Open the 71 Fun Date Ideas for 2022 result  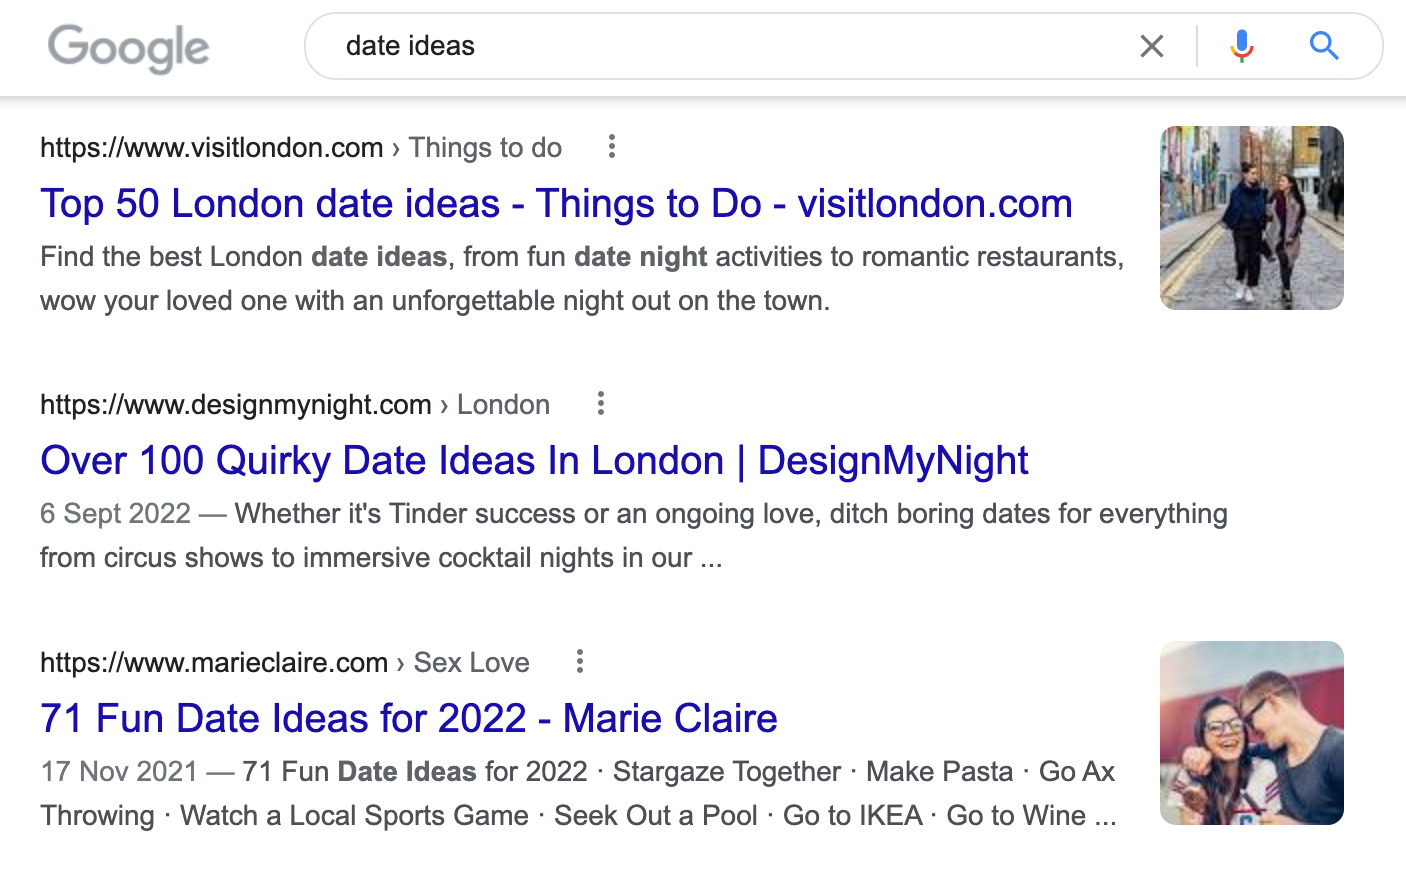point(407,718)
